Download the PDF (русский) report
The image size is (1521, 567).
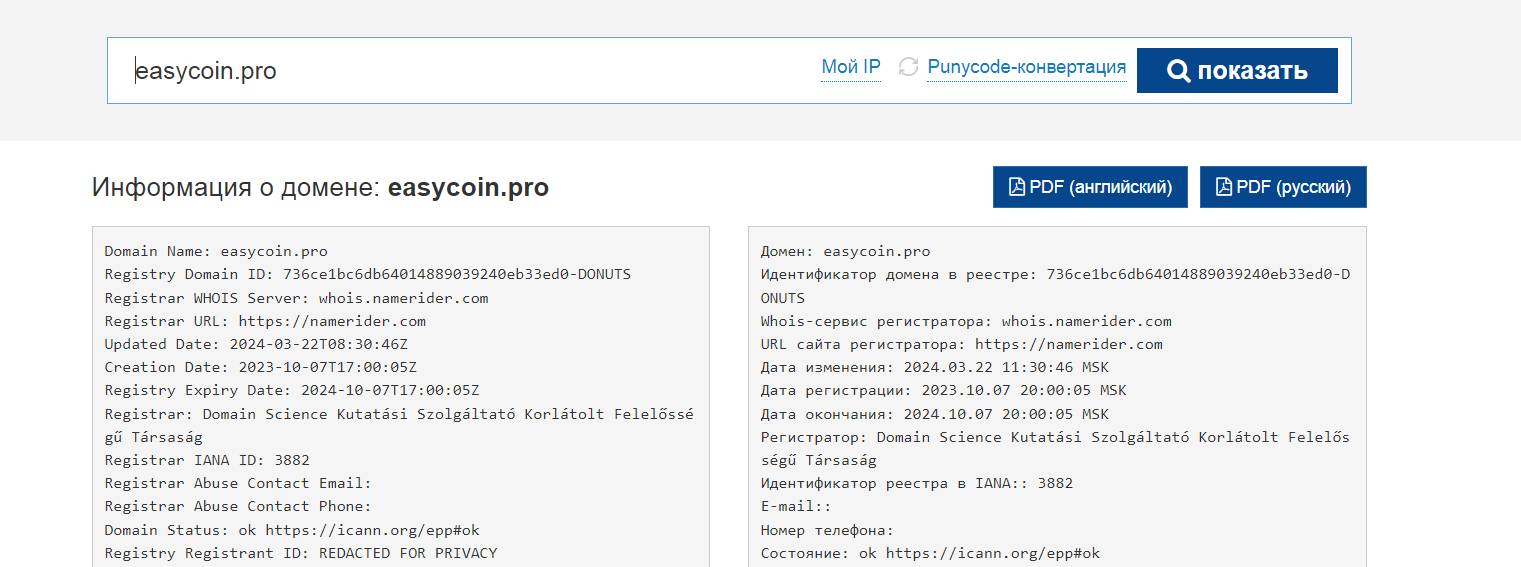pyautogui.click(x=1283, y=187)
